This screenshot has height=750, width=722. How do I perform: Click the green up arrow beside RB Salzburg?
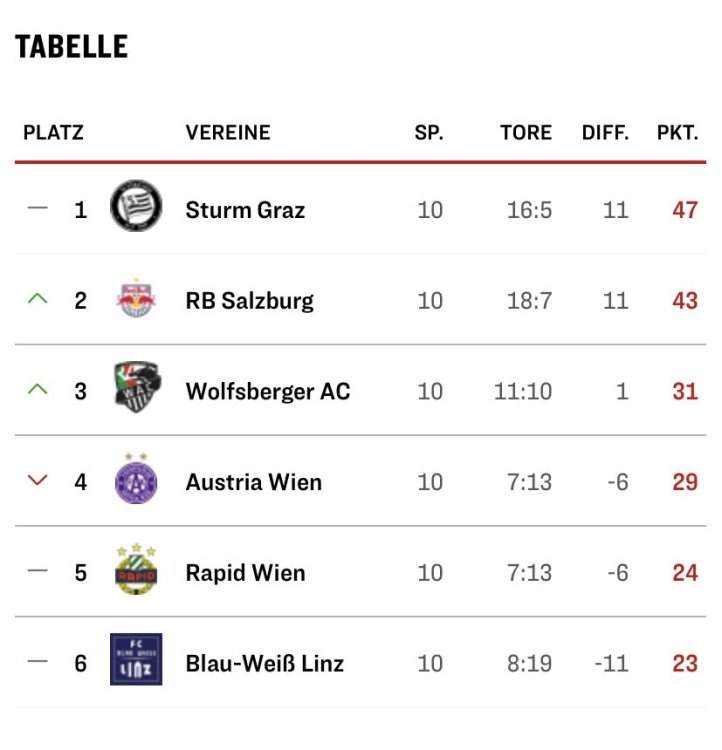tap(38, 299)
